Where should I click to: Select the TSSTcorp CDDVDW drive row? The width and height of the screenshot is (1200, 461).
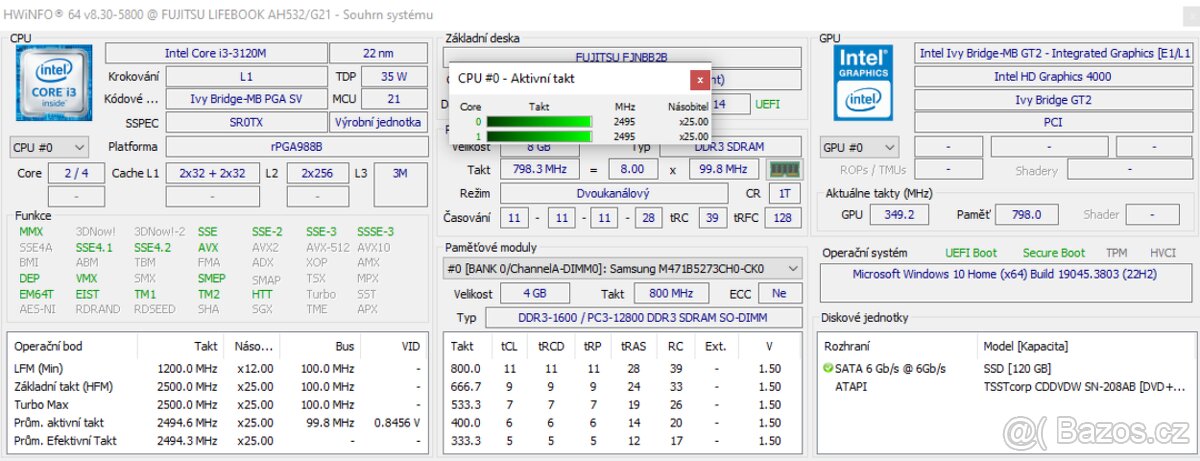tap(1004, 386)
